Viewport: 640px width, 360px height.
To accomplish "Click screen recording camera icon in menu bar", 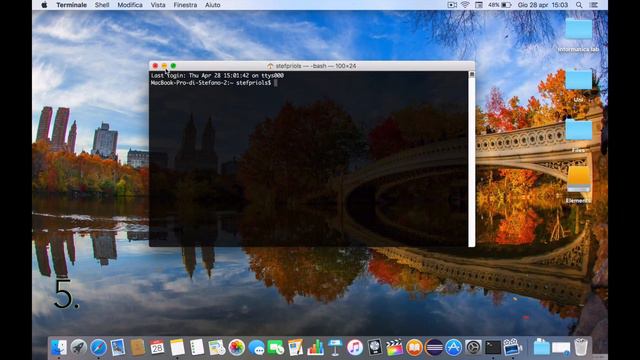I will click(452, 5).
